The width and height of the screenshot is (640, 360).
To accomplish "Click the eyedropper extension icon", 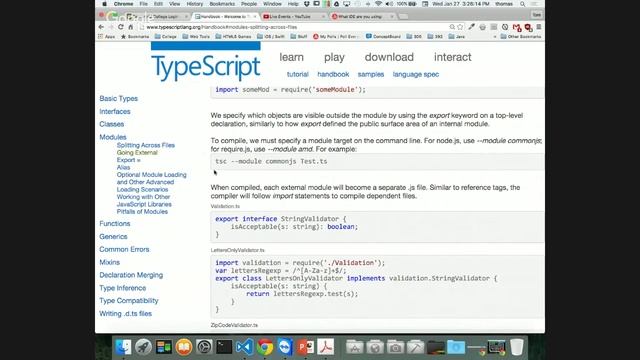I will pyautogui.click(x=471, y=27).
